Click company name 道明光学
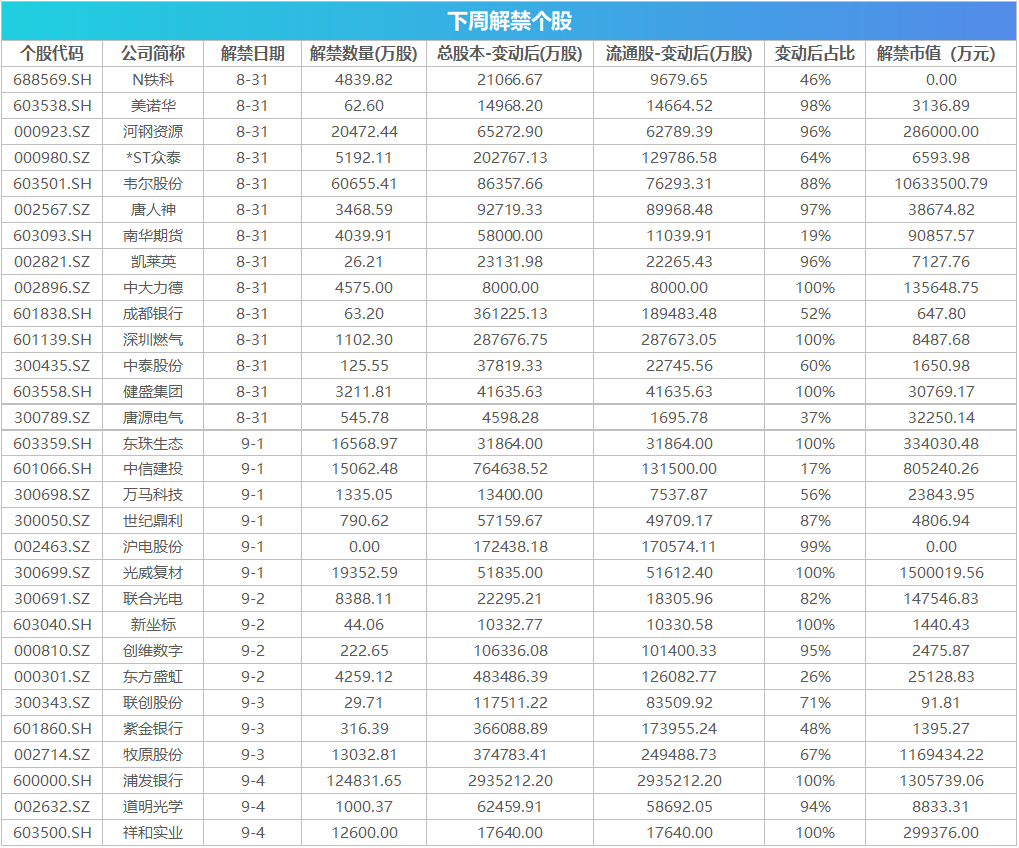The width and height of the screenshot is (1019, 848). click(x=153, y=807)
